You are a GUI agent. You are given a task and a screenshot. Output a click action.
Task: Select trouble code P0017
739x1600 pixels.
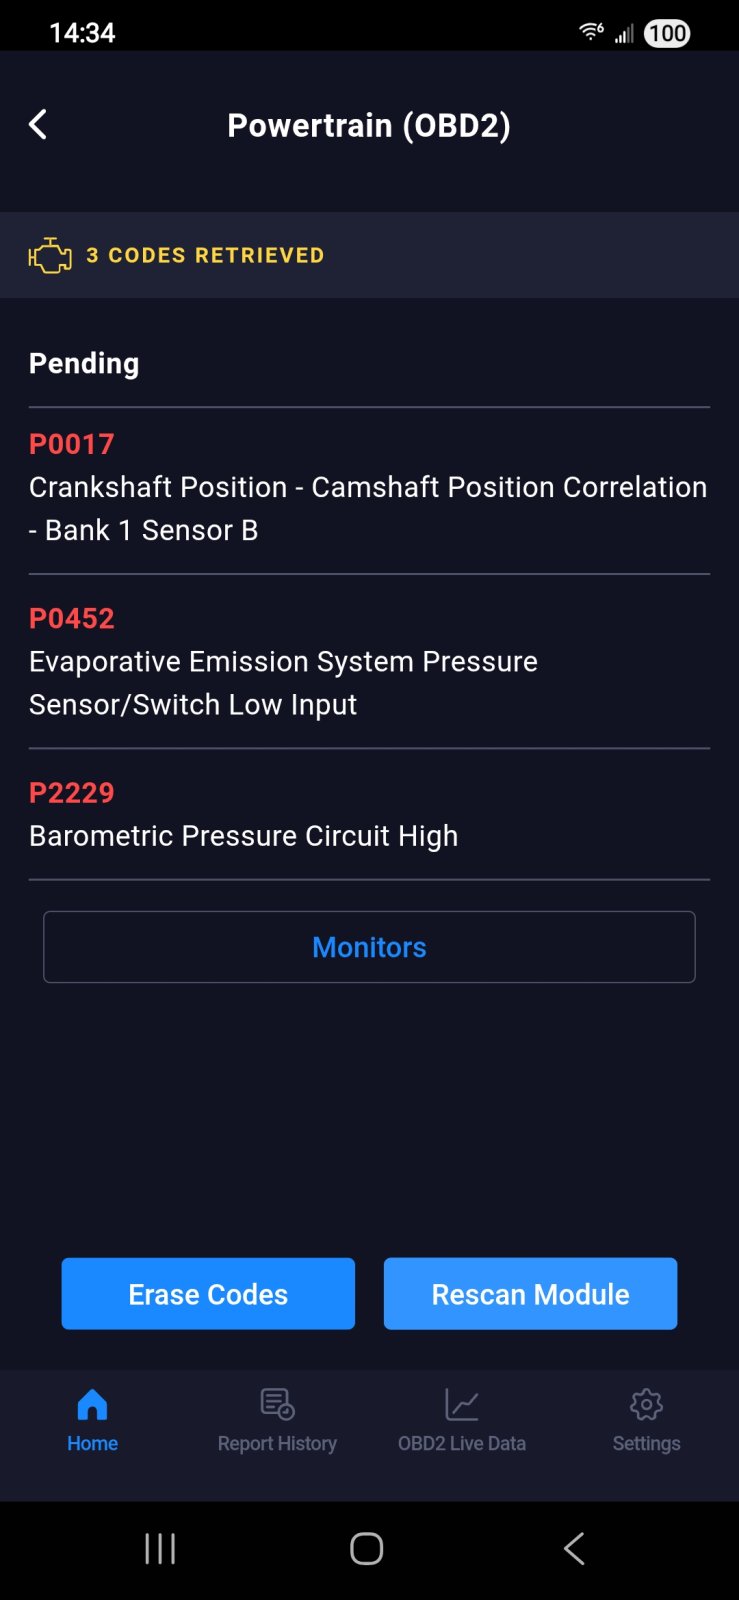(x=72, y=444)
